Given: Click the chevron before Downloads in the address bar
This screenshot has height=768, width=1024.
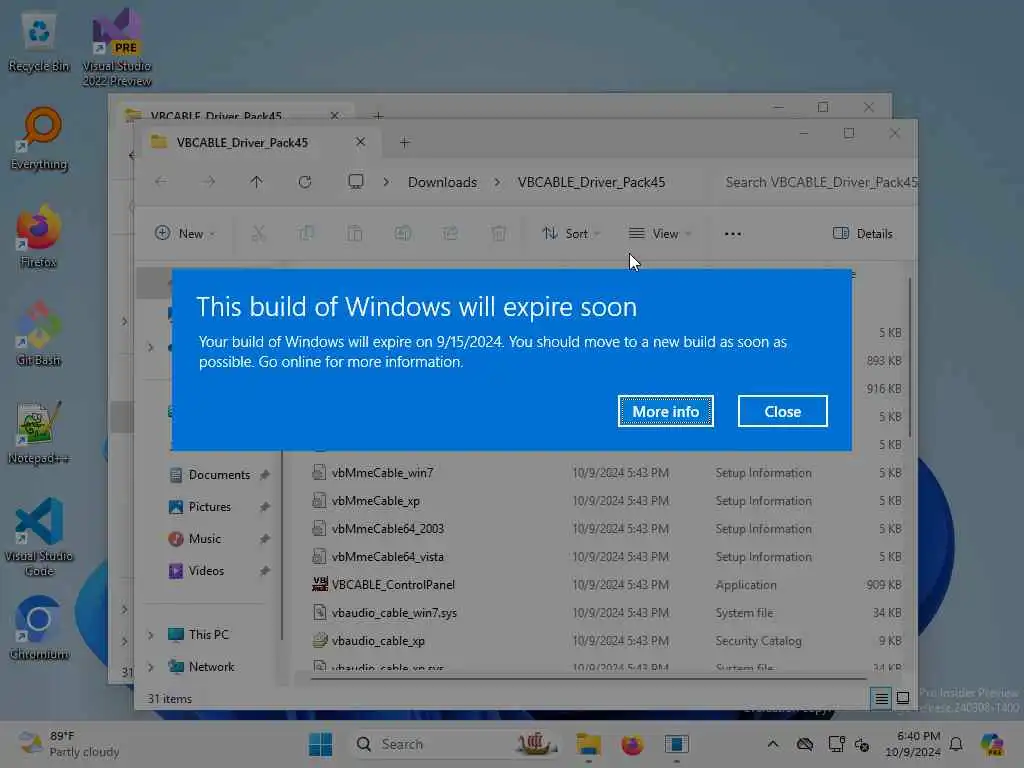Looking at the screenshot, I should tap(386, 182).
